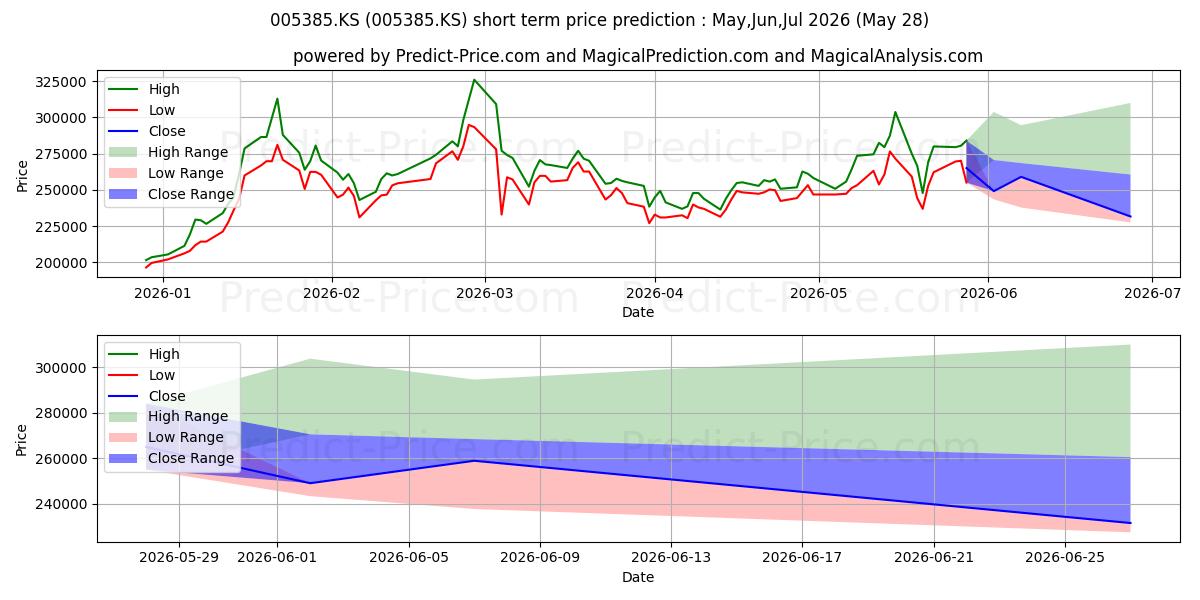Image resolution: width=1200 pixels, height=600 pixels.
Task: Click the 2026-04 tick label on the date axis
Action: point(653,294)
